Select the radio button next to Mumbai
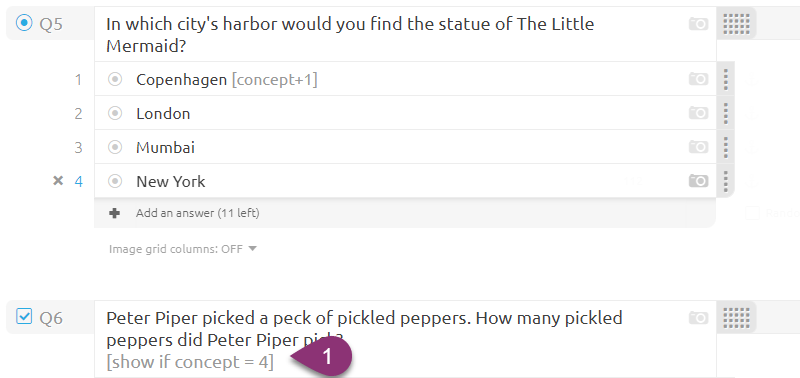This screenshot has height=378, width=800. tap(115, 147)
